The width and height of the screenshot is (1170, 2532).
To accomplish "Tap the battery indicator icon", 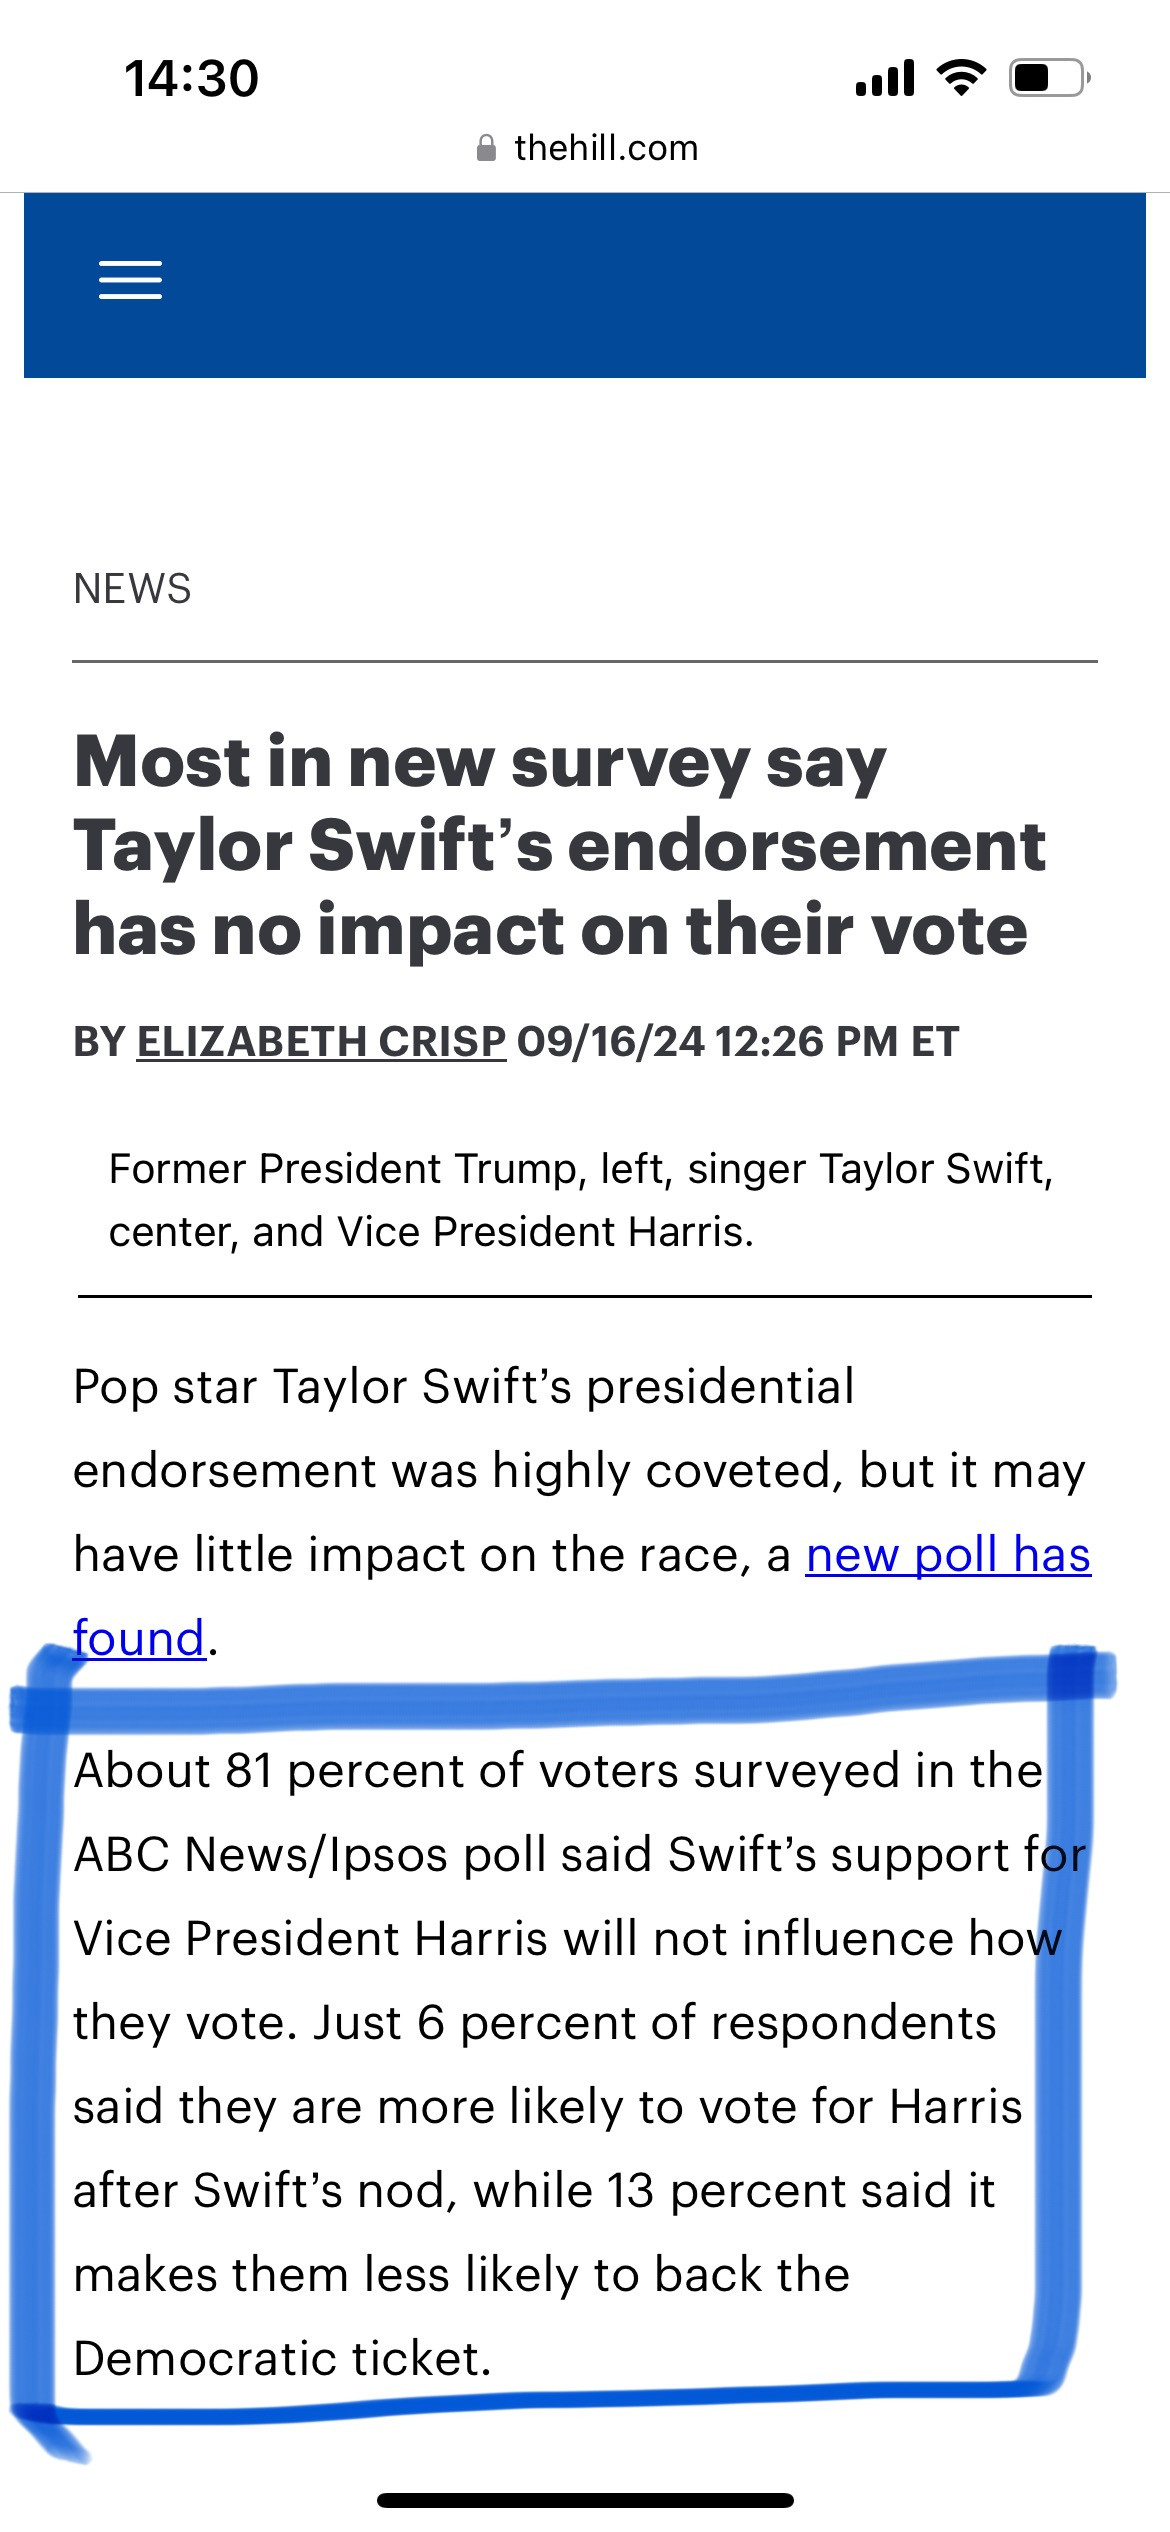I will [x=1048, y=78].
